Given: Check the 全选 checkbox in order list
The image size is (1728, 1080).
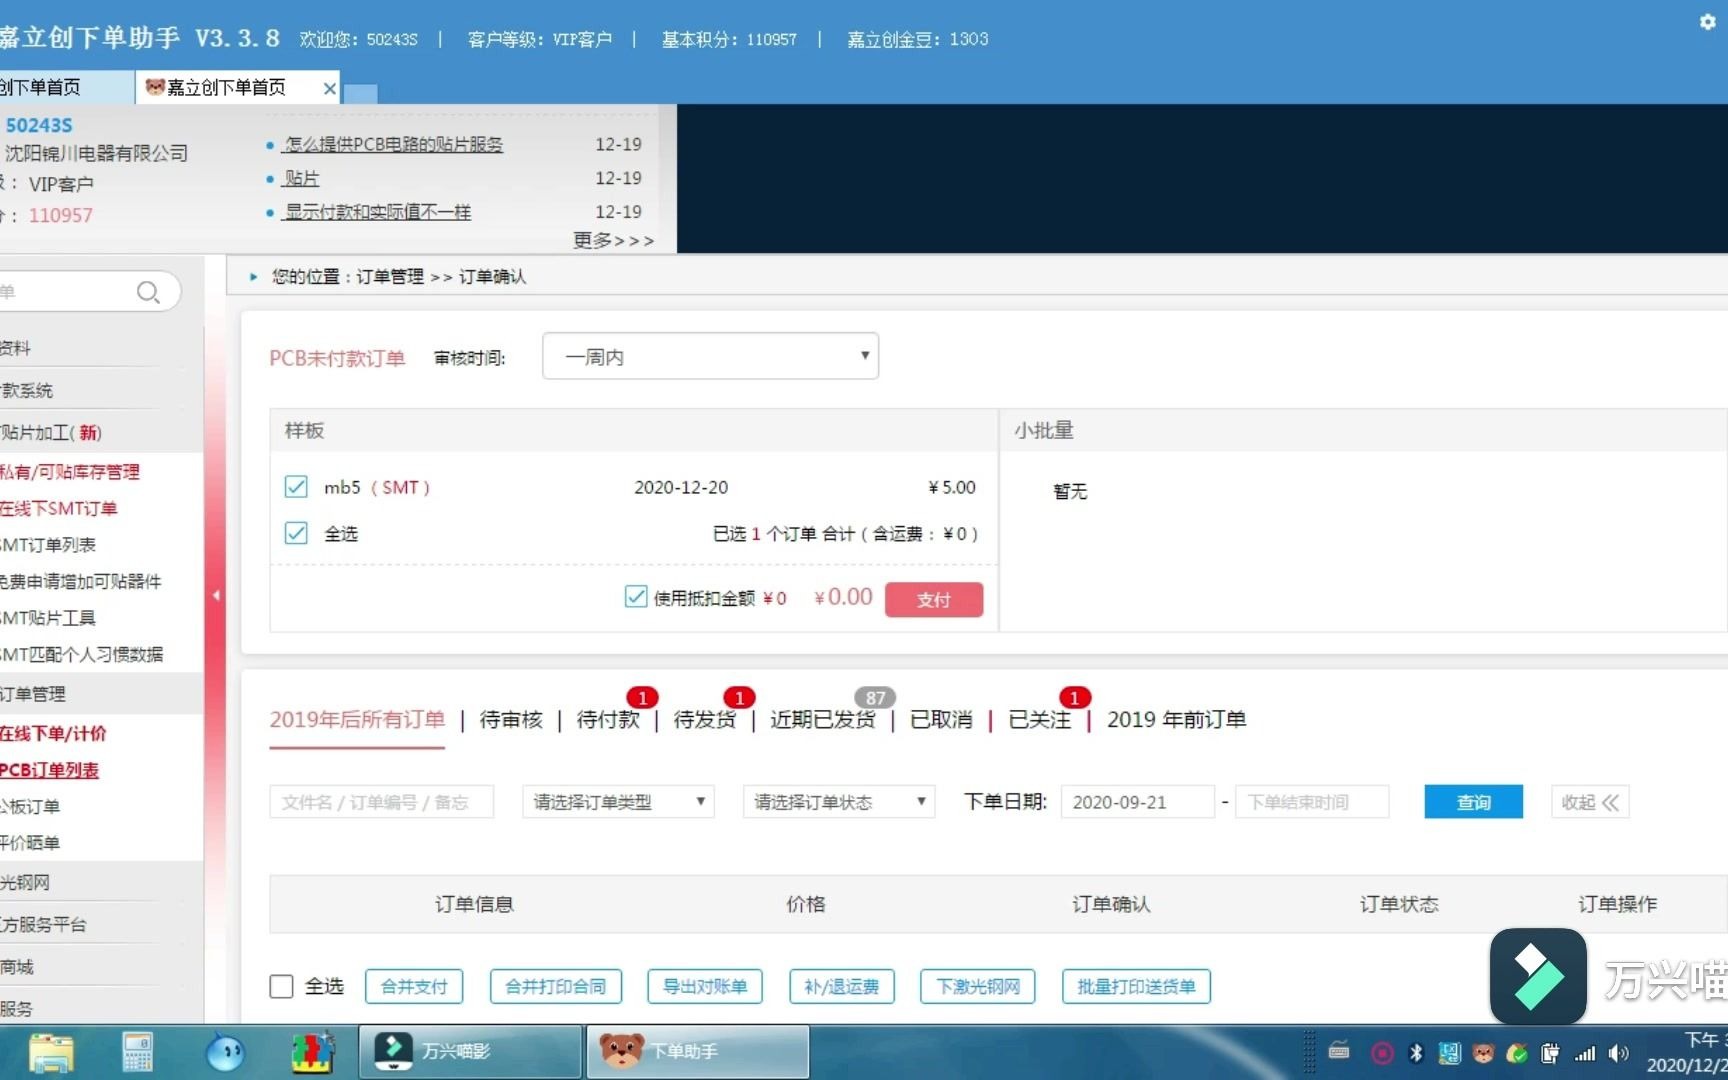Looking at the screenshot, I should [282, 987].
